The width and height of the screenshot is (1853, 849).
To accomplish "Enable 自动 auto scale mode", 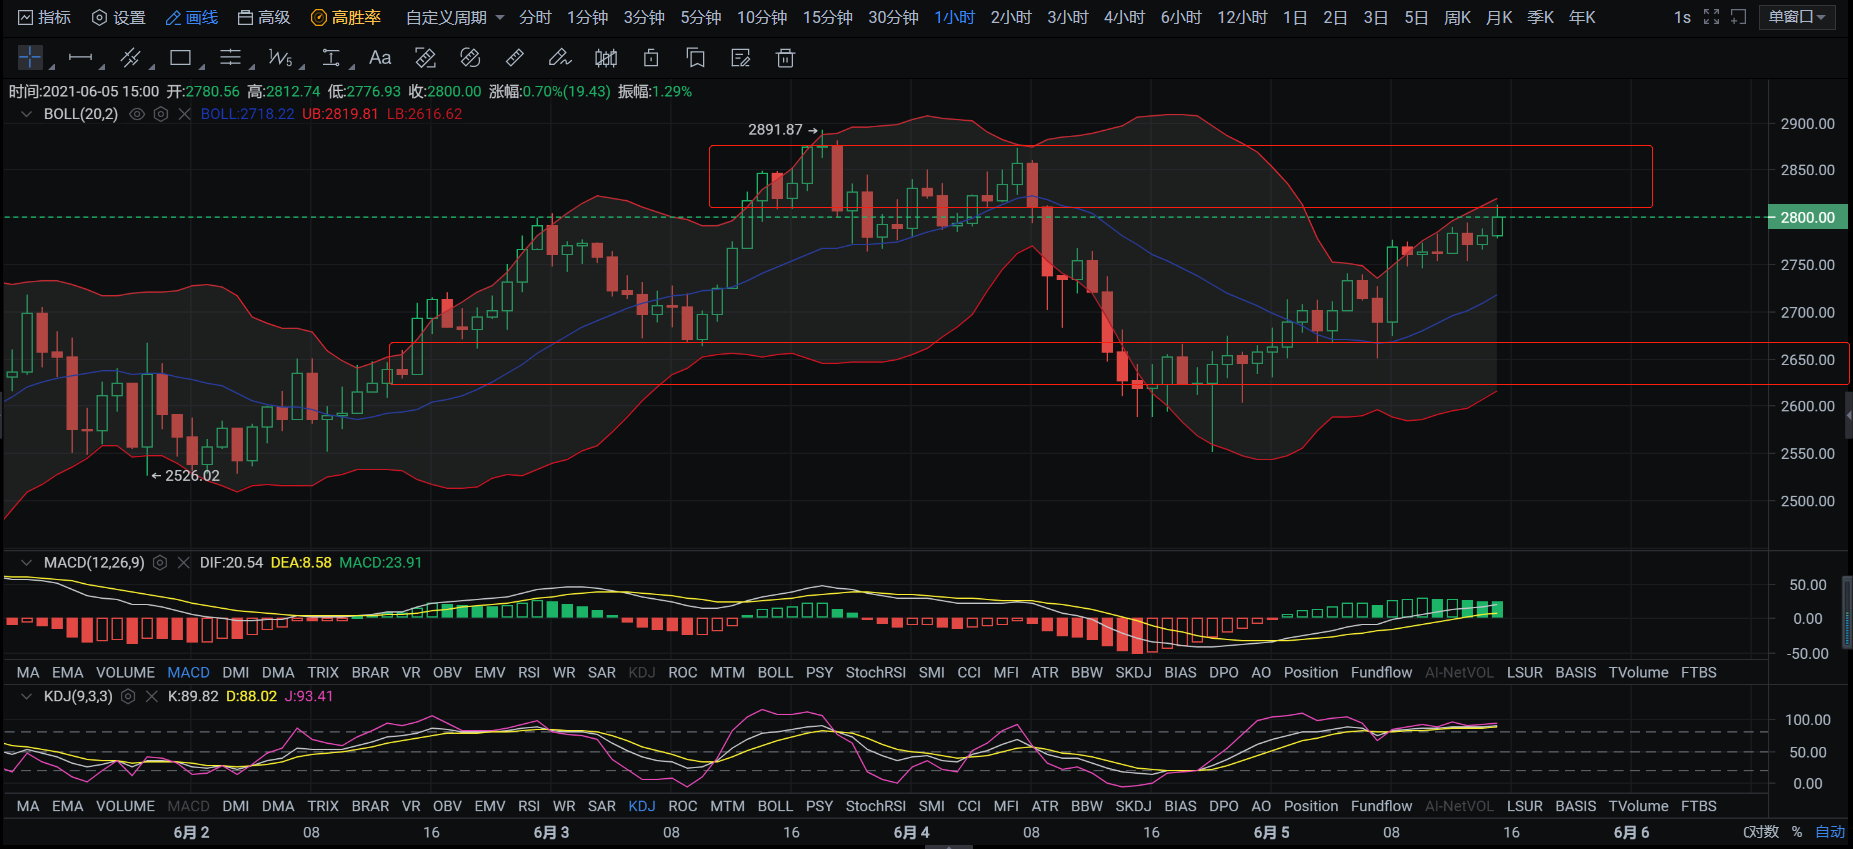I will (x=1830, y=832).
